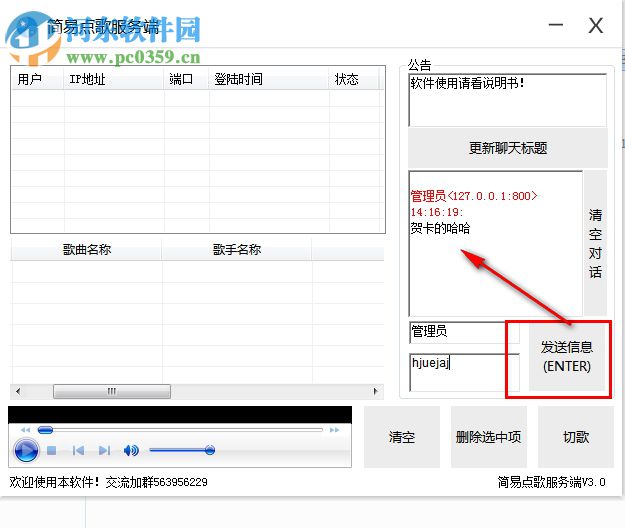
Task: Stop playback with the square stop icon
Action: (x=51, y=451)
